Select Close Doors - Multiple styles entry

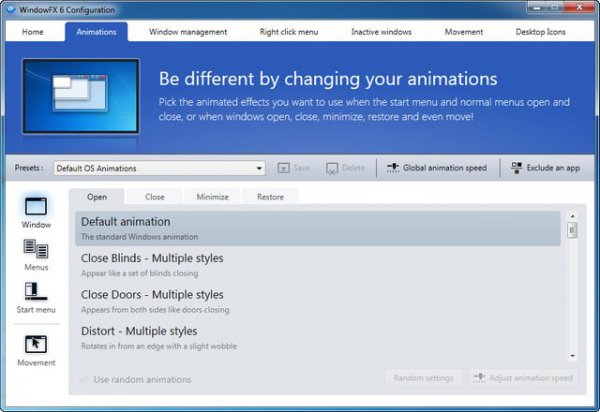[318, 301]
